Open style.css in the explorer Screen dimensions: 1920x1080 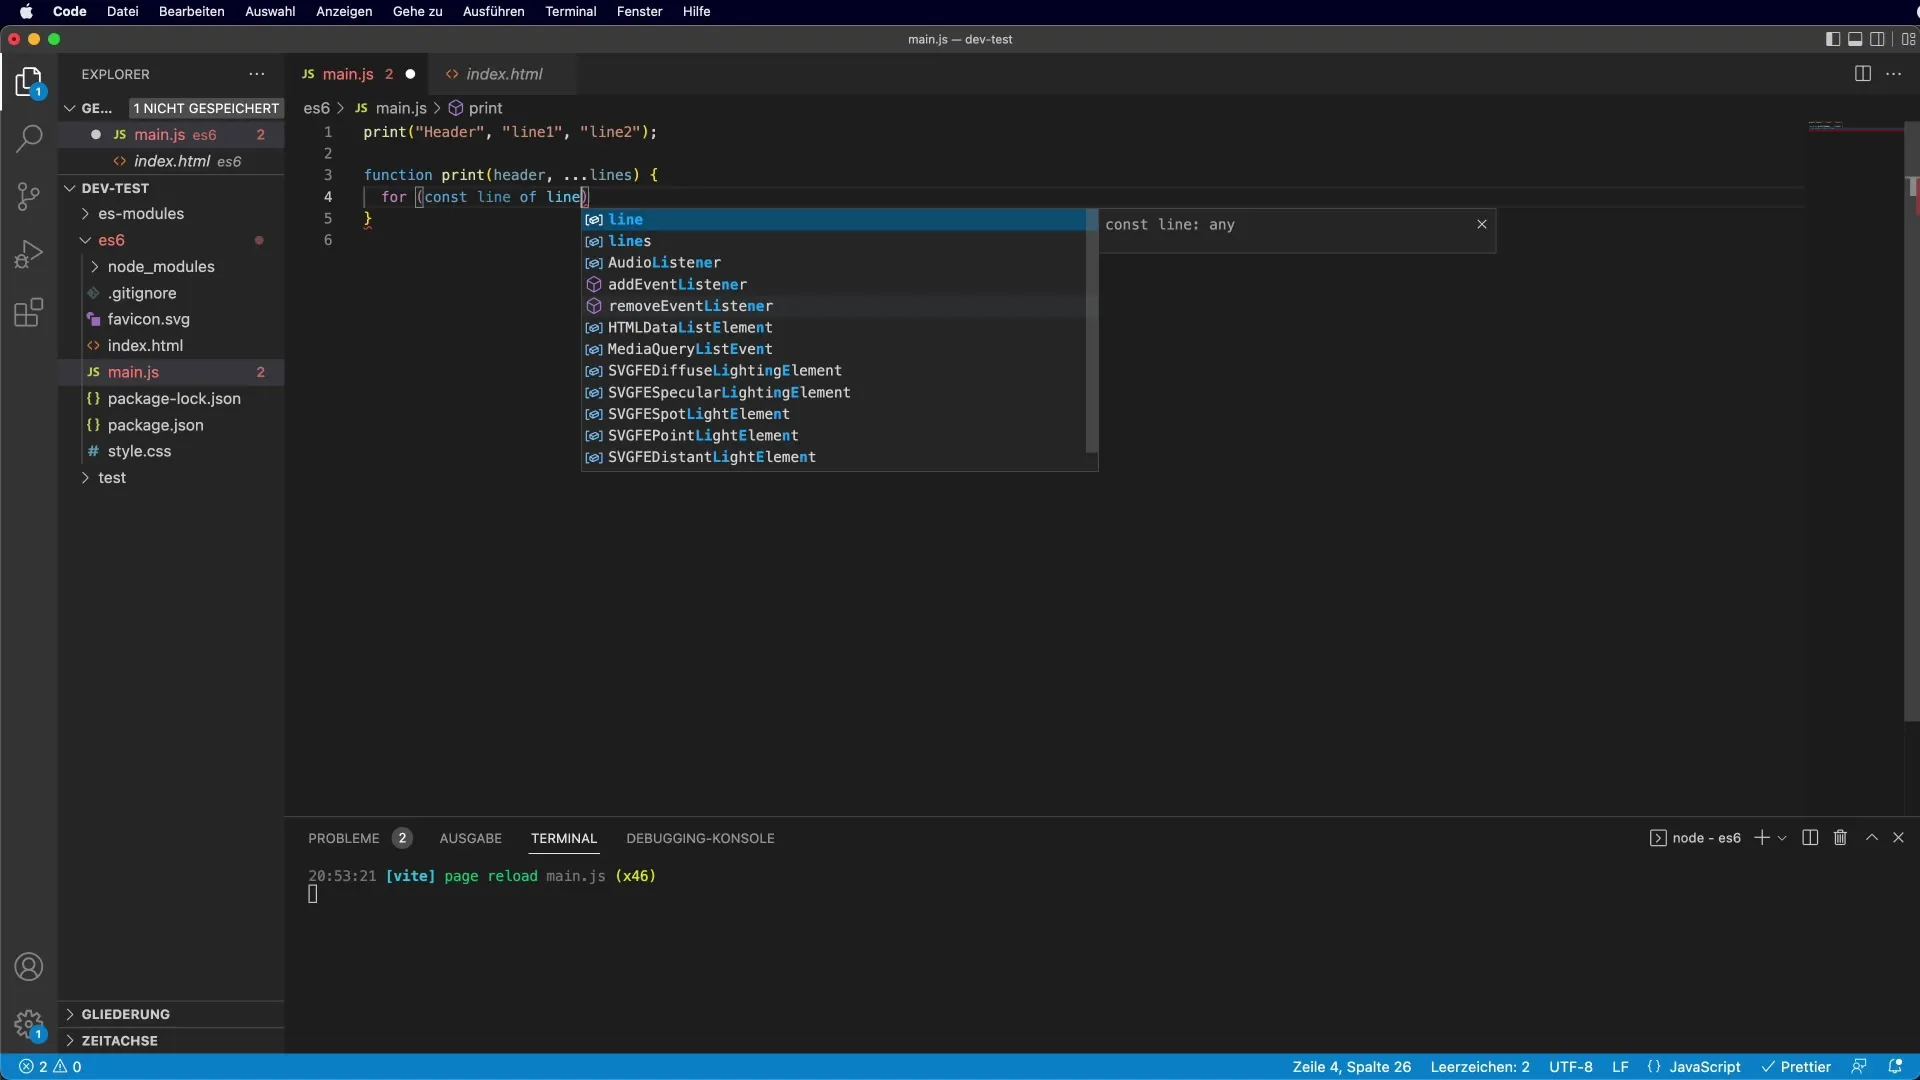click(x=139, y=451)
